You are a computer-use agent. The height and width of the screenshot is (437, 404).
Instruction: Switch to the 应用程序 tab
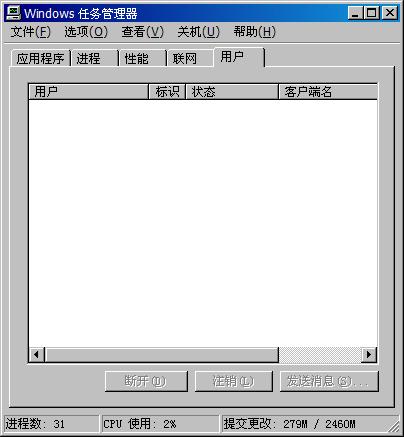pyautogui.click(x=41, y=59)
